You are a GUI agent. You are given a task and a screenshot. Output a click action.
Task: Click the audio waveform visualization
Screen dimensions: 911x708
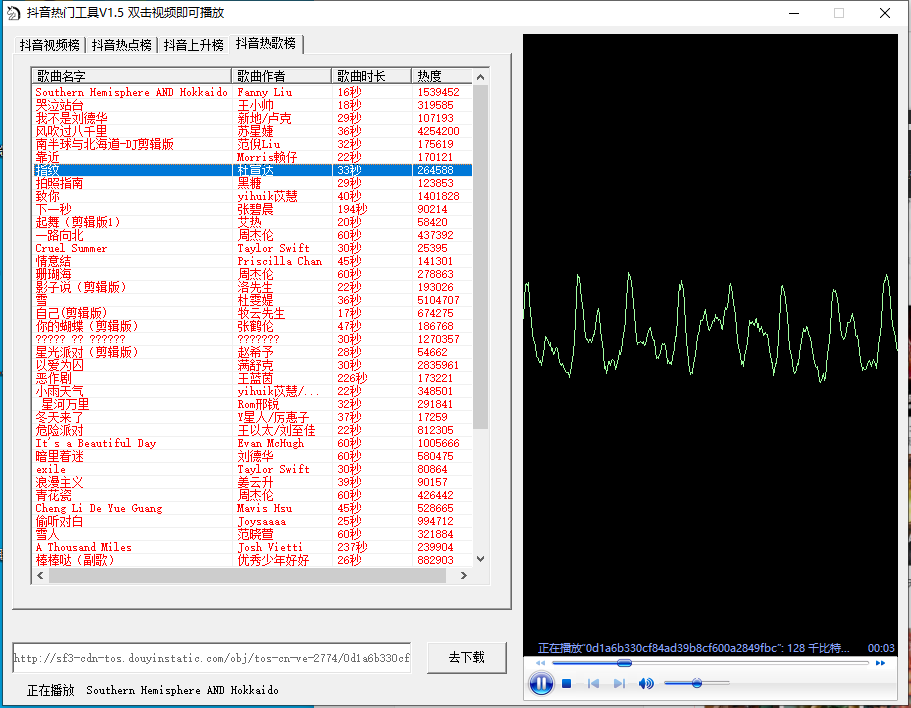(710, 328)
